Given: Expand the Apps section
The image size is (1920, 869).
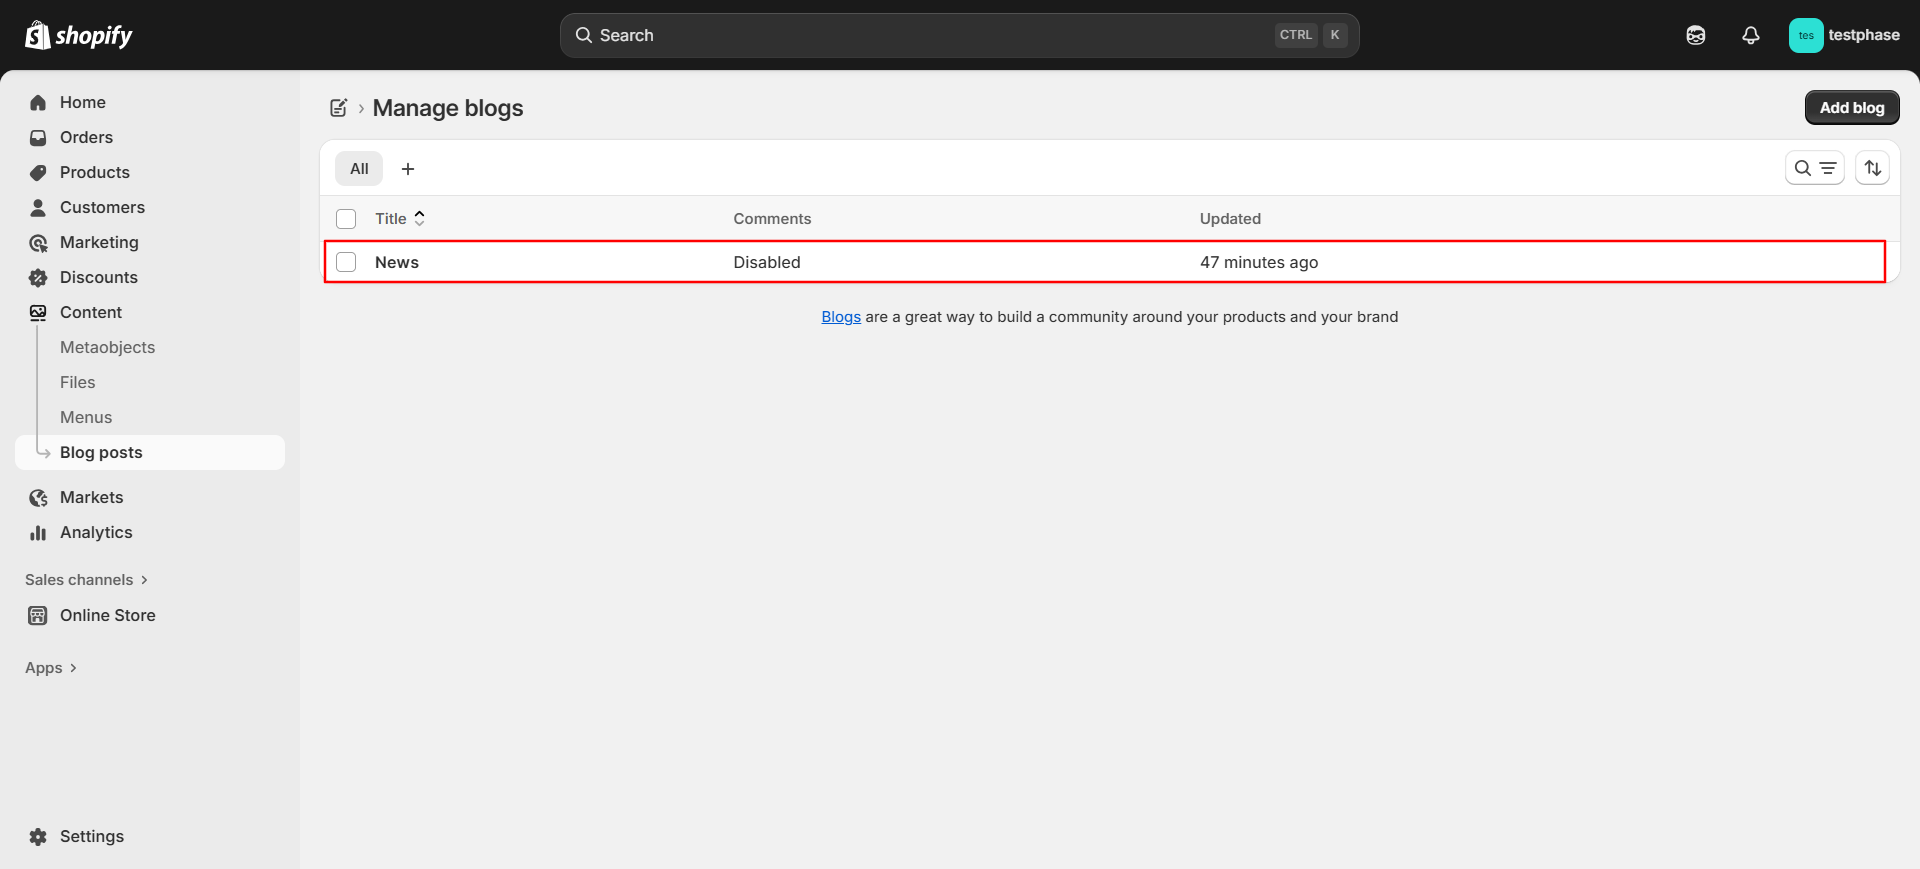Looking at the screenshot, I should tap(51, 668).
